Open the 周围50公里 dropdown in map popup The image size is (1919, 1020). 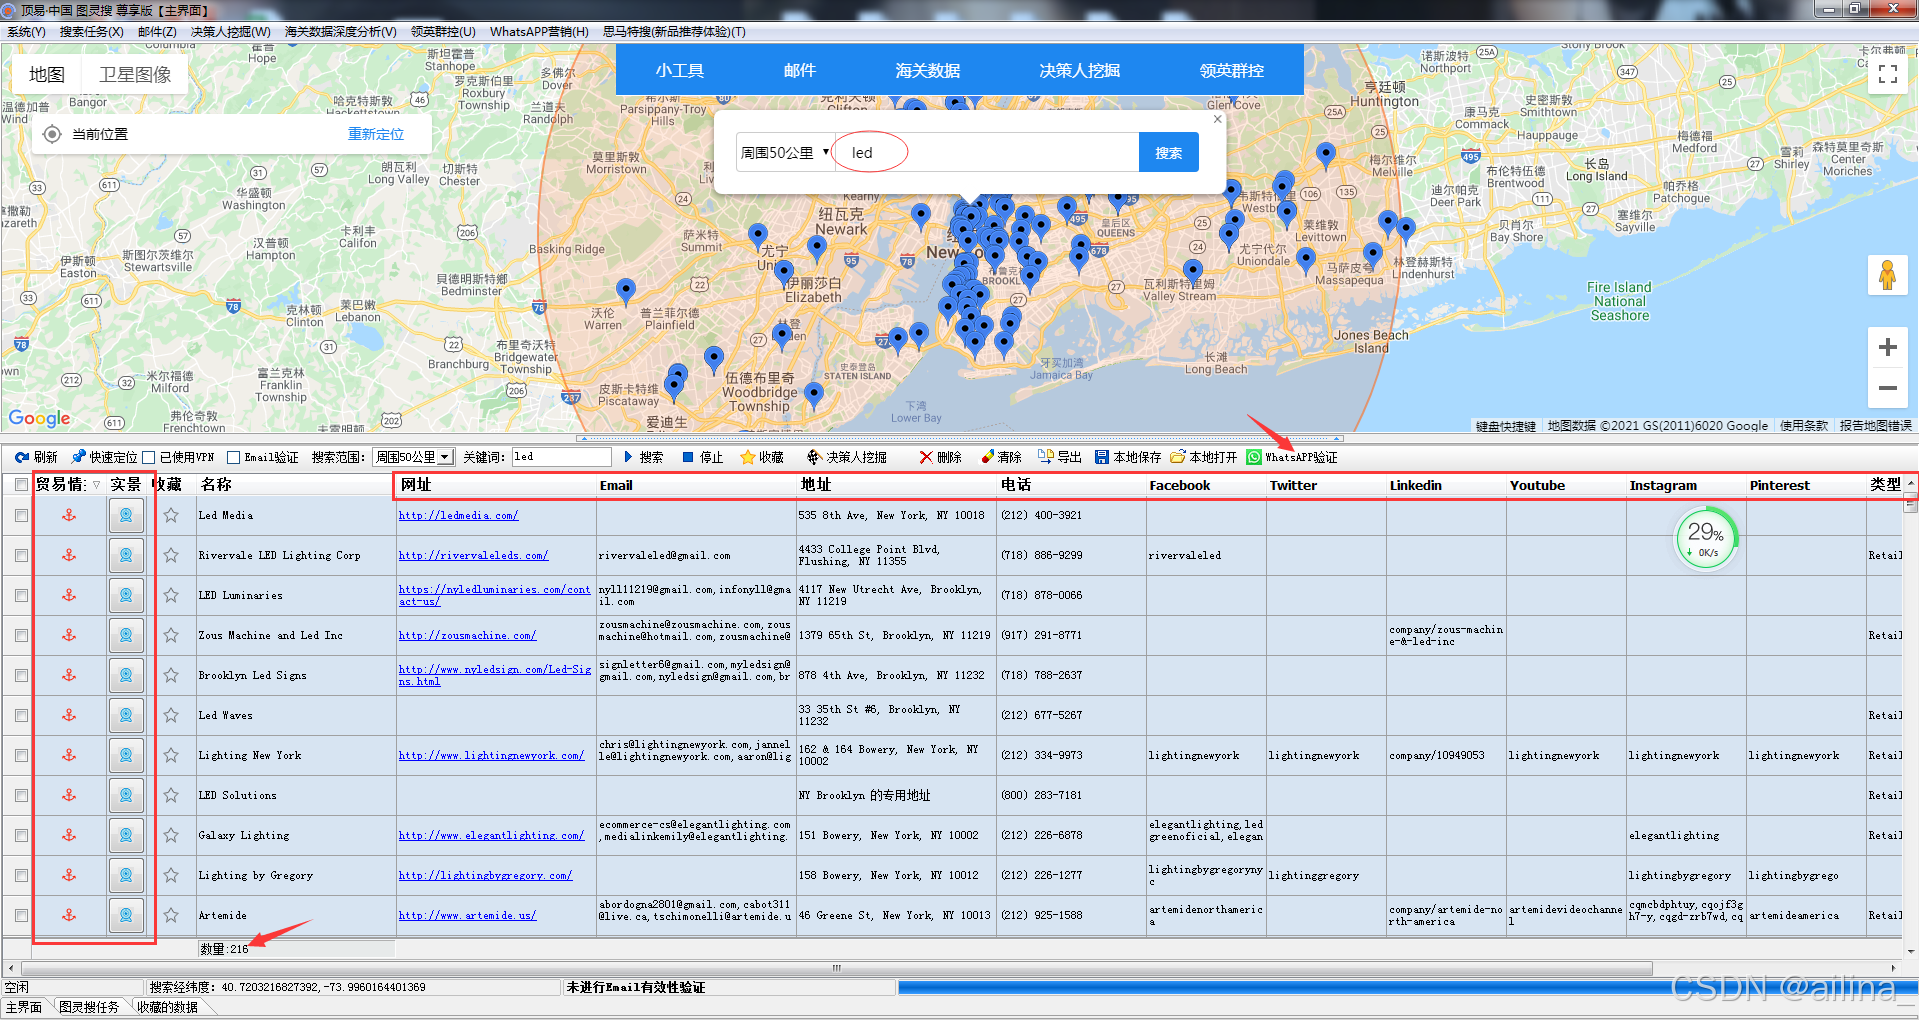coord(785,152)
